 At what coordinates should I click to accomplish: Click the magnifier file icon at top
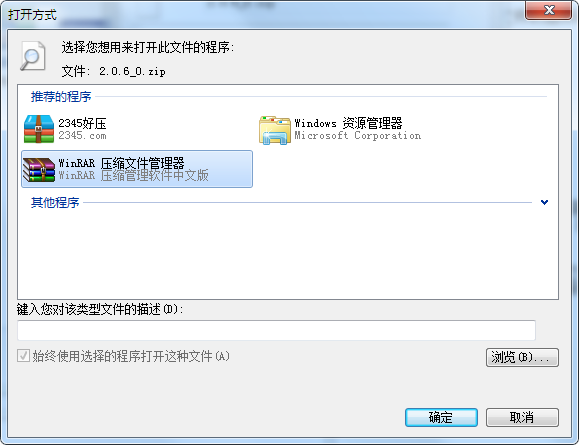(32, 56)
